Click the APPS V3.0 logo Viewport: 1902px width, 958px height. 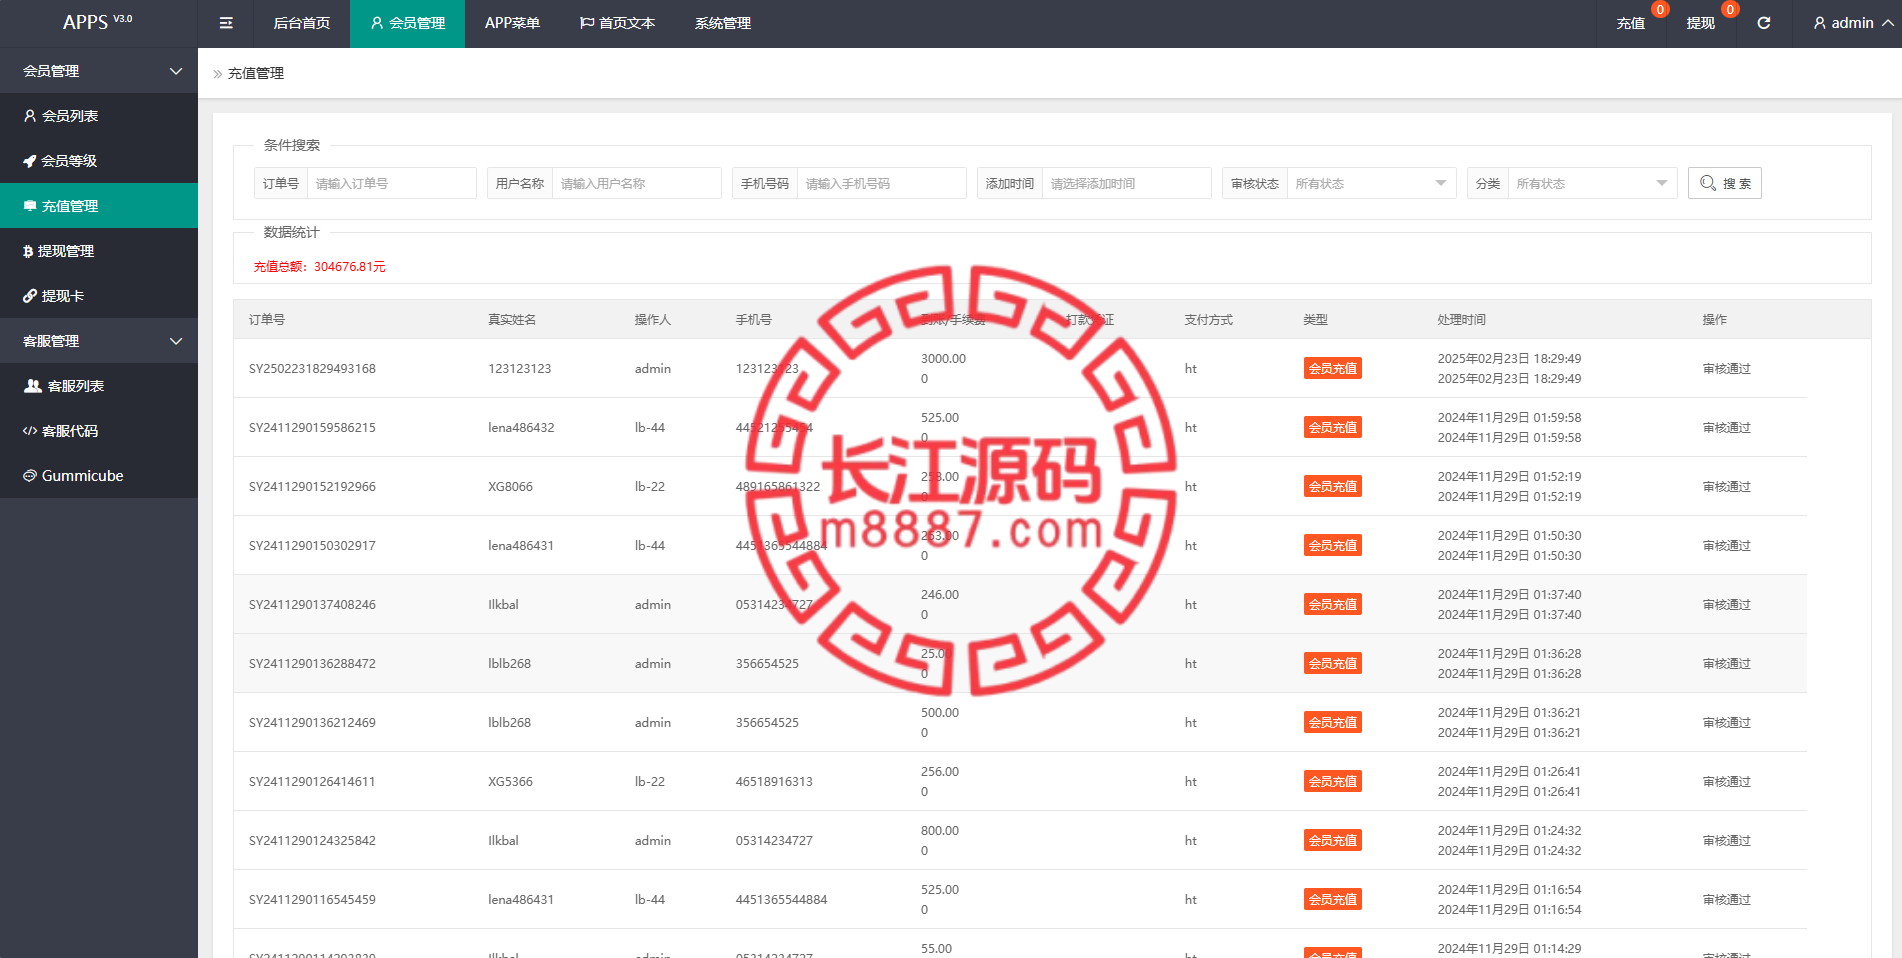click(x=97, y=22)
